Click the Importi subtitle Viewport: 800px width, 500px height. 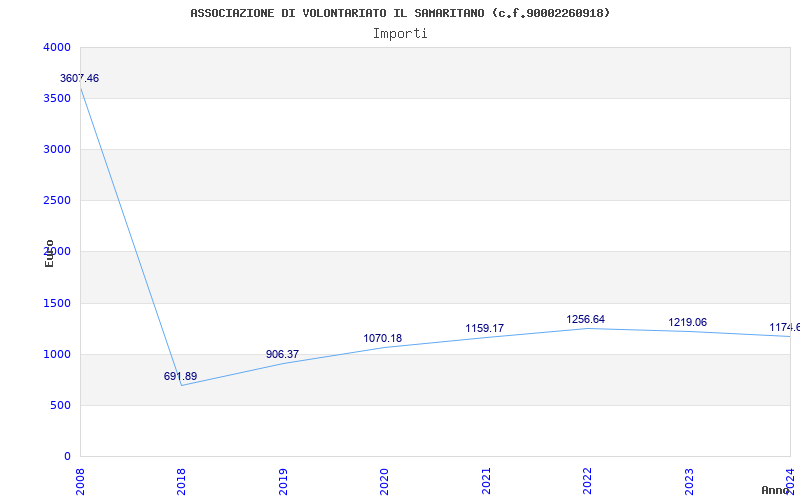[x=400, y=34]
